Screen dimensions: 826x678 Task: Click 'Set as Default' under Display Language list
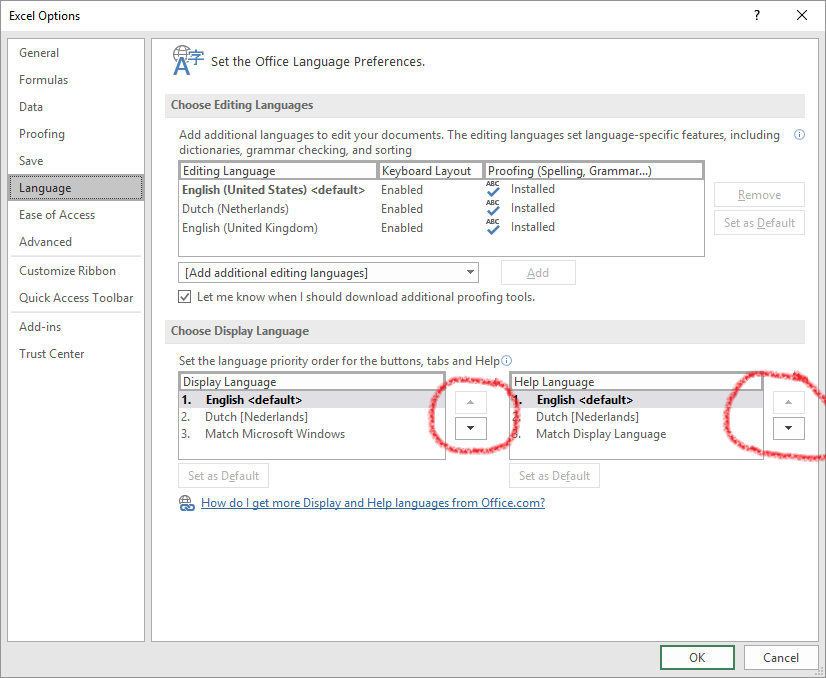tap(223, 476)
